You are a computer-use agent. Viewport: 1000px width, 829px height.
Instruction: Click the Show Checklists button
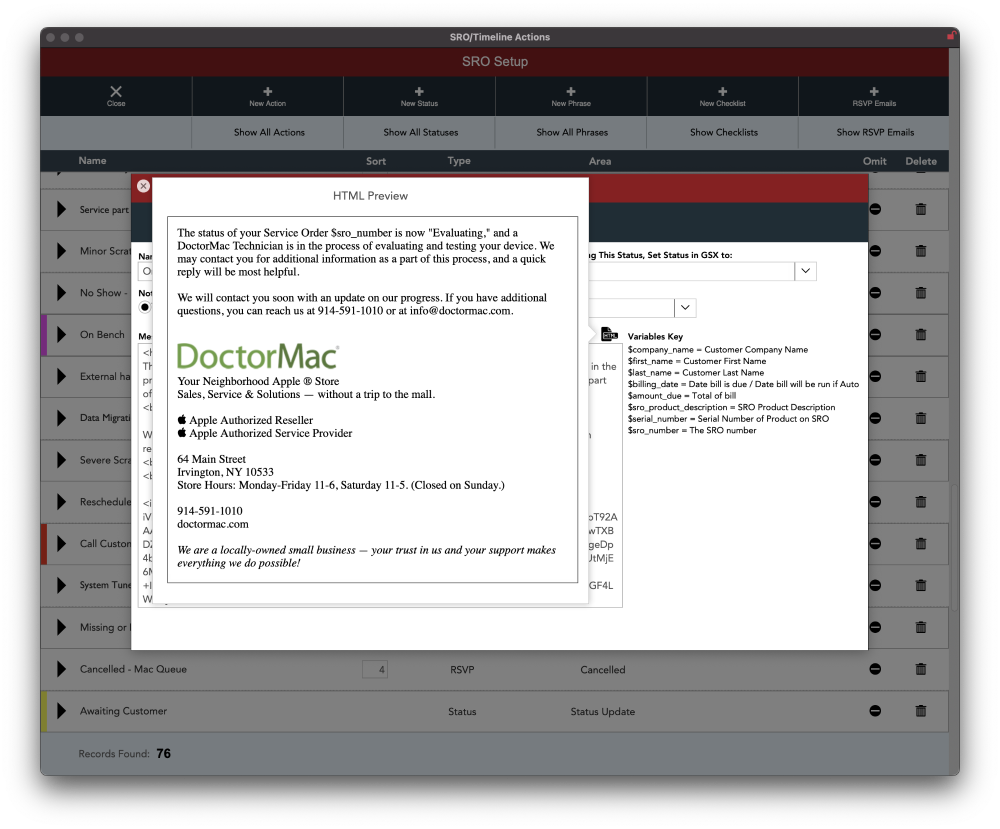pyautogui.click(x=723, y=132)
